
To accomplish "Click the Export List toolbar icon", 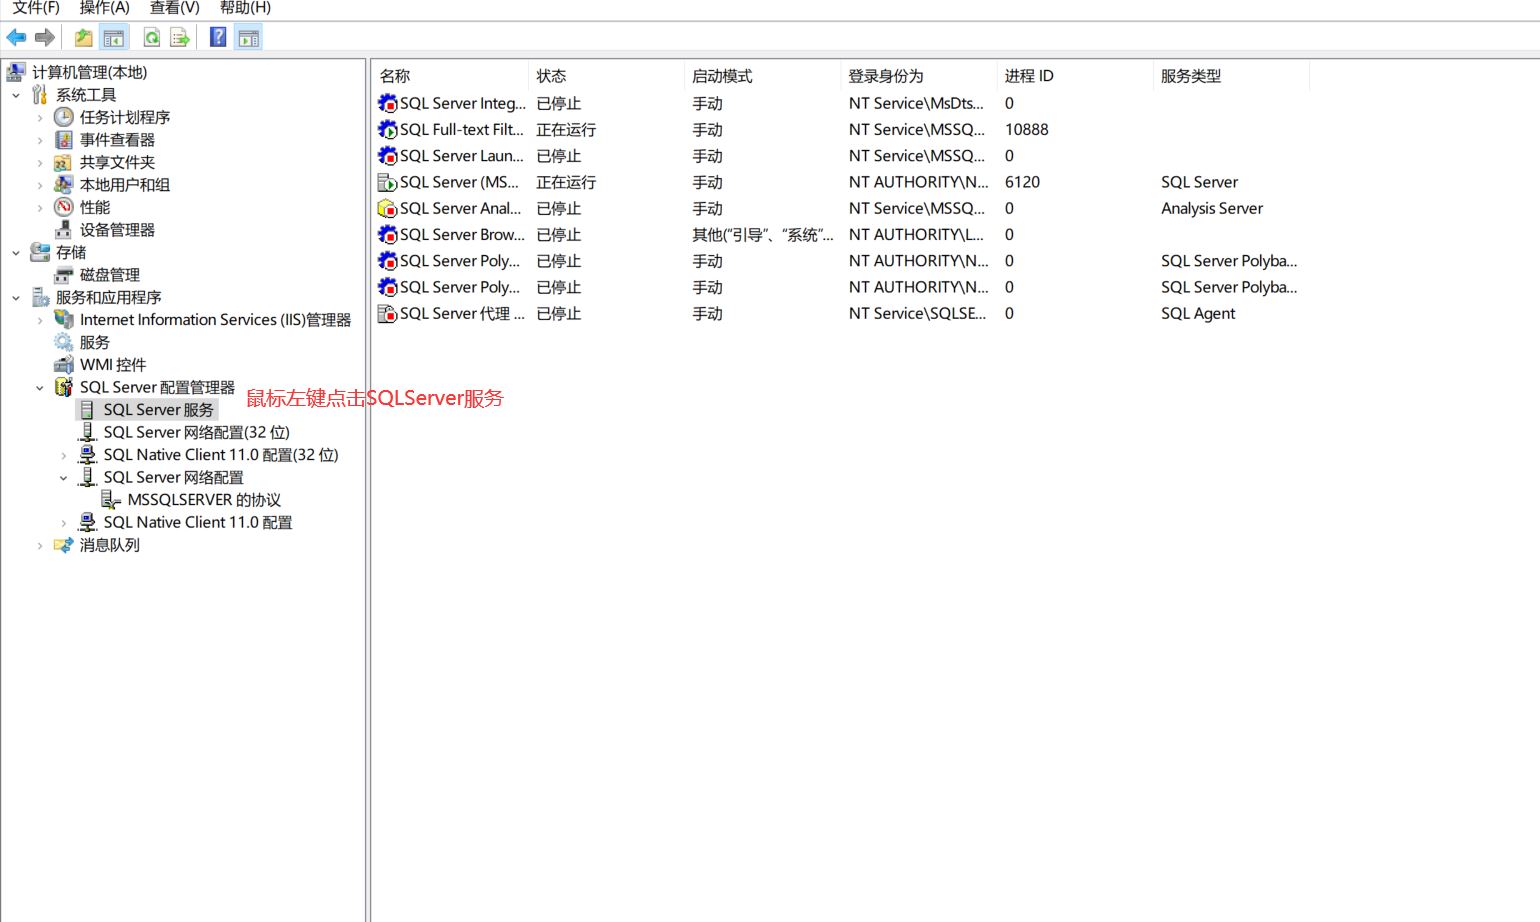I will pos(180,38).
